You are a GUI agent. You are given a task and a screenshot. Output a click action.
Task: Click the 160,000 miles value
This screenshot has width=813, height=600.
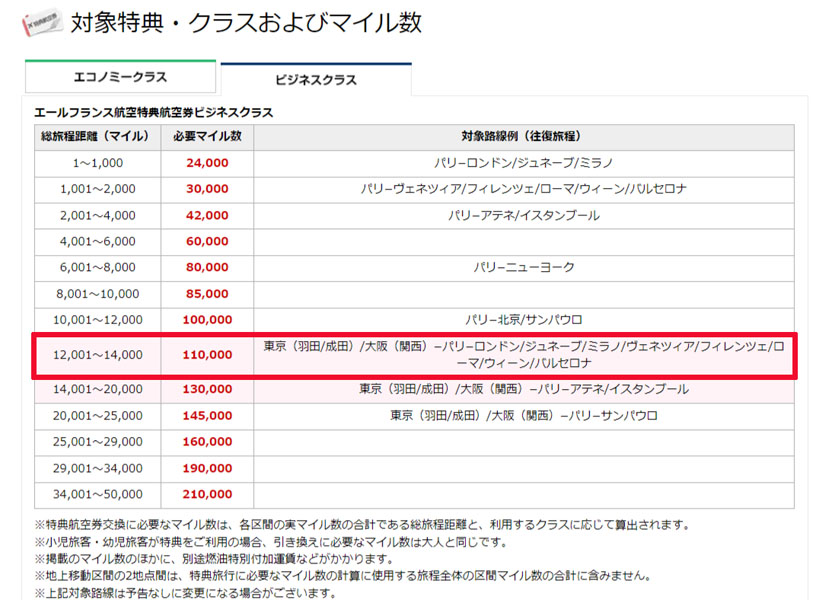207,442
